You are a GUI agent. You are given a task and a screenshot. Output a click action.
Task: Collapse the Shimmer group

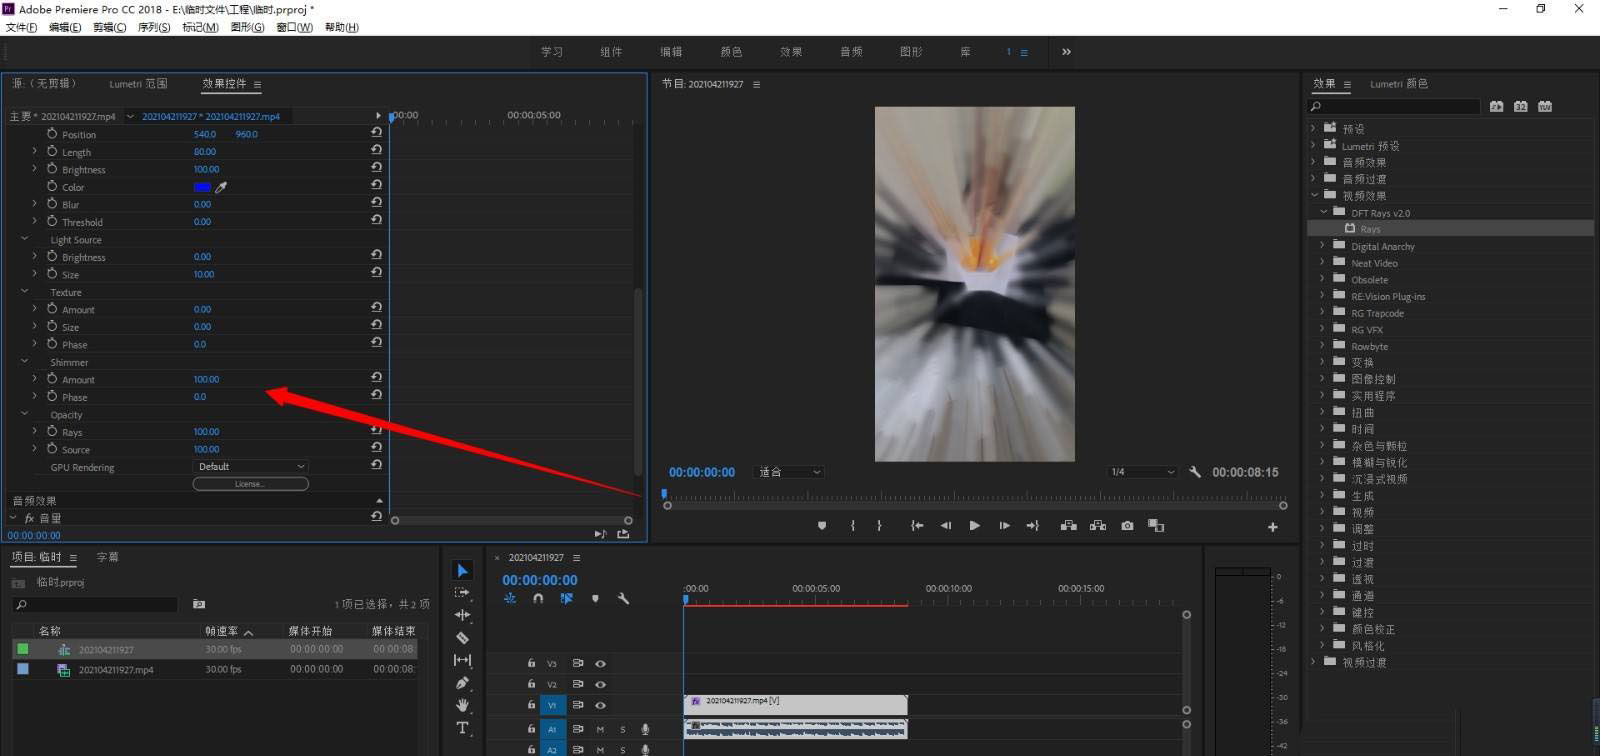(24, 361)
